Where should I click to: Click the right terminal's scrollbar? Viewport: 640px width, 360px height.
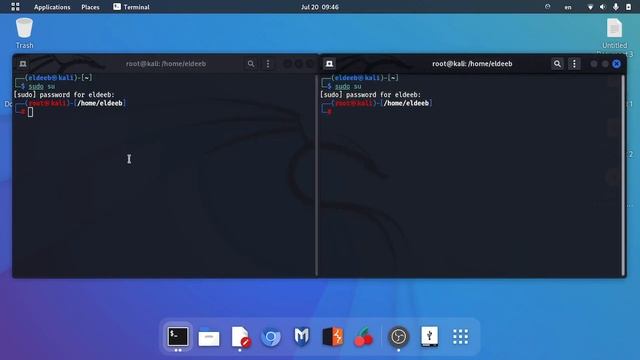(x=623, y=176)
